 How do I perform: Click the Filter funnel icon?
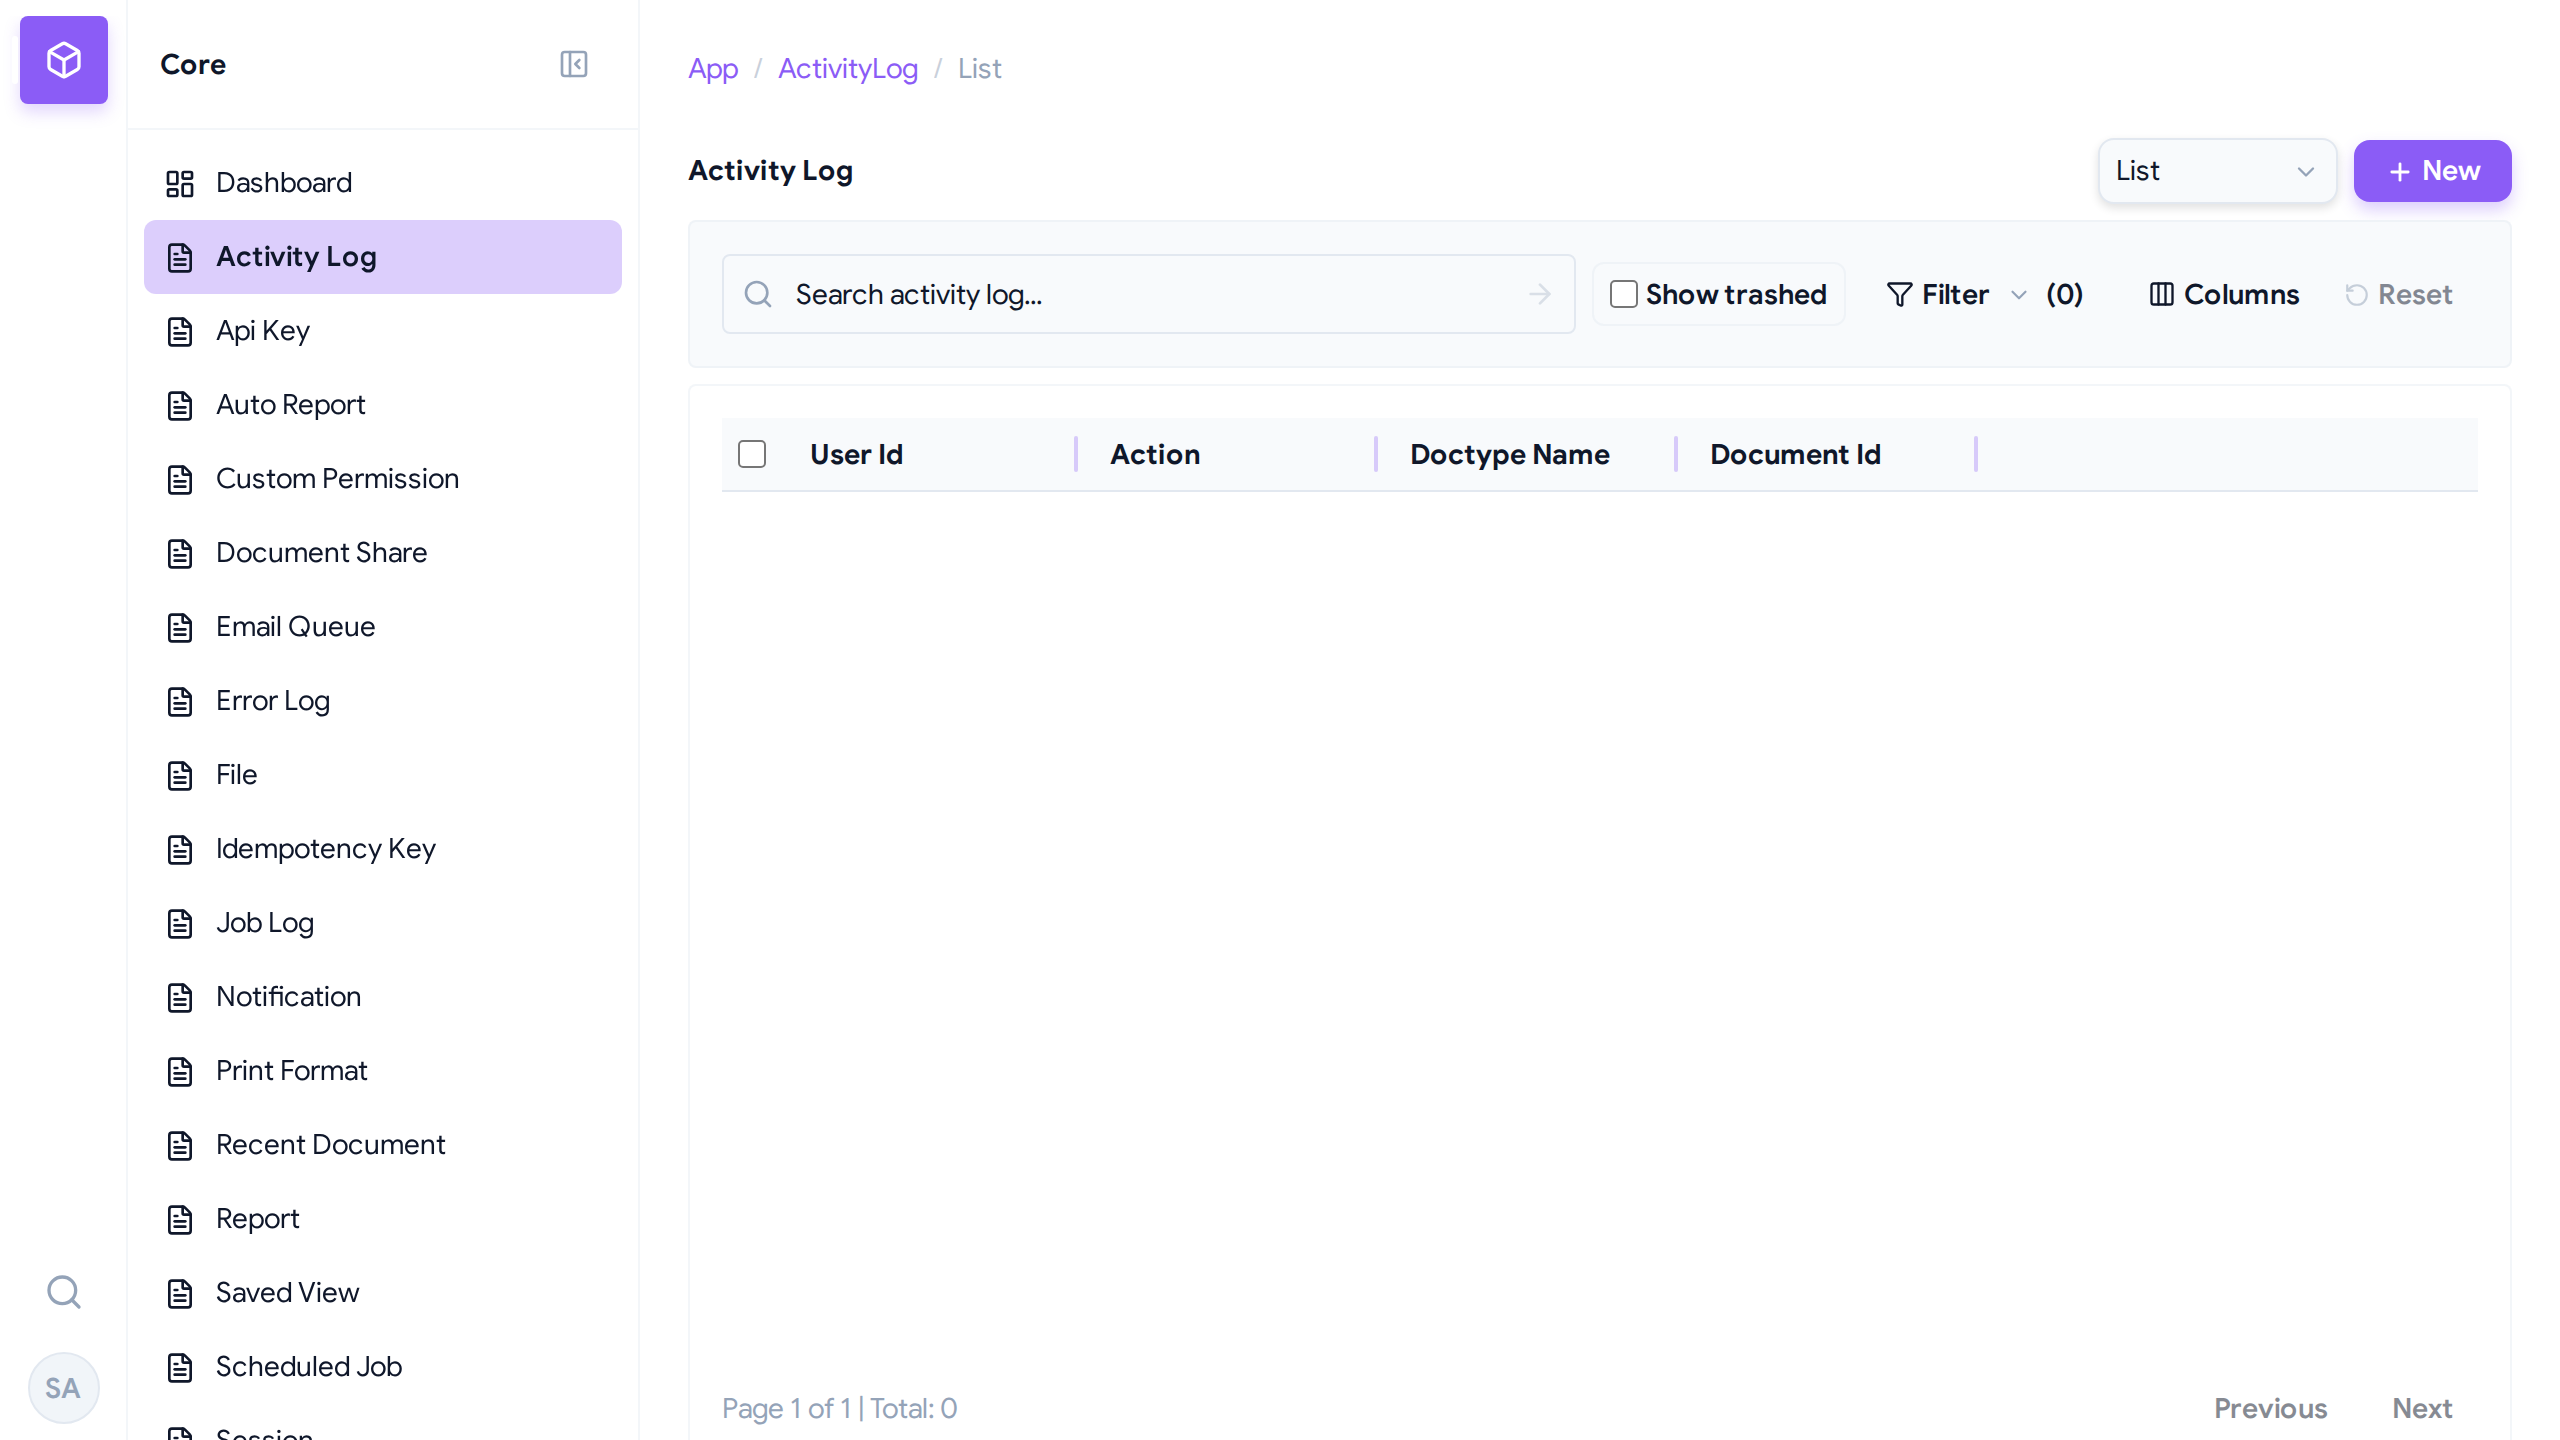pos(1899,294)
